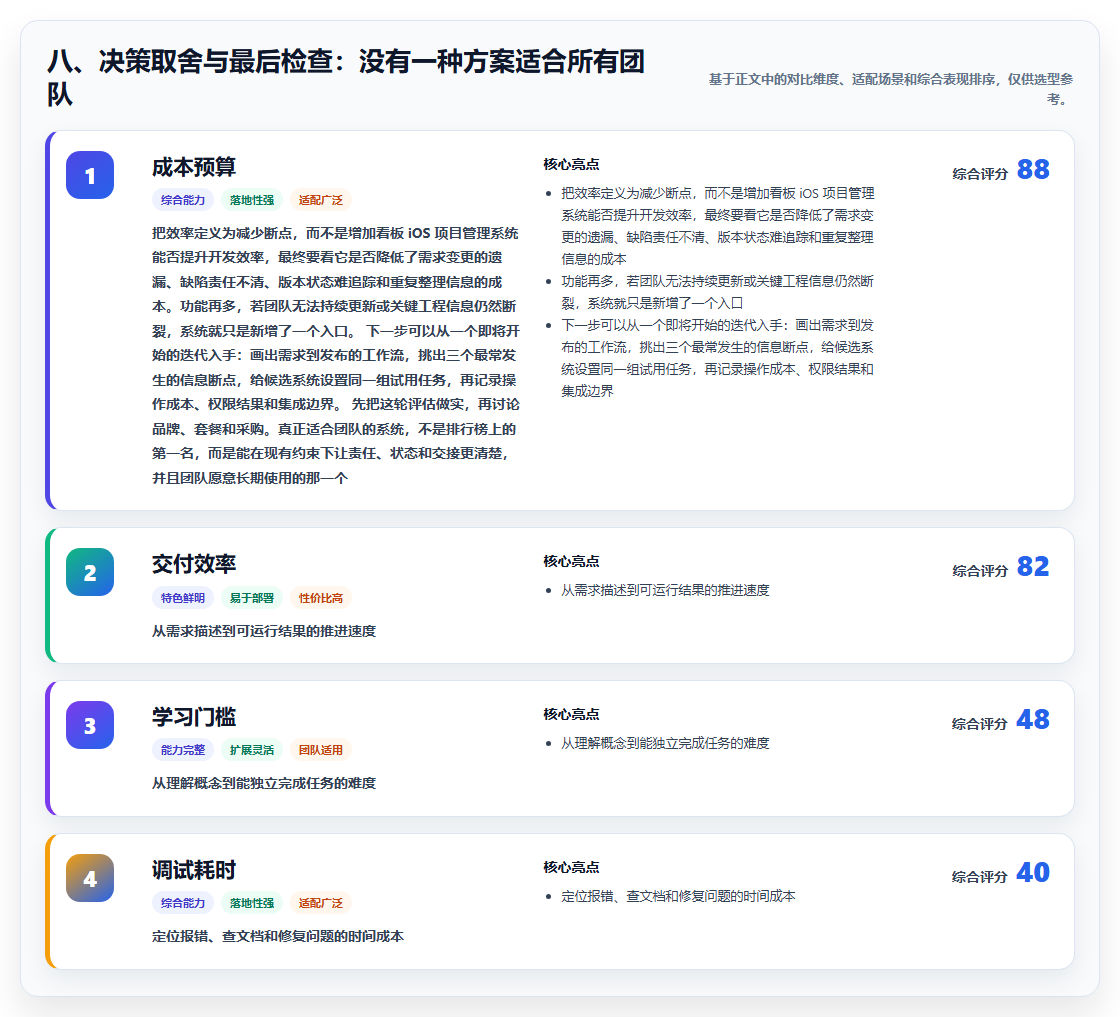Click bullet 从理解概念到能独立完成任务的难度

(665, 743)
